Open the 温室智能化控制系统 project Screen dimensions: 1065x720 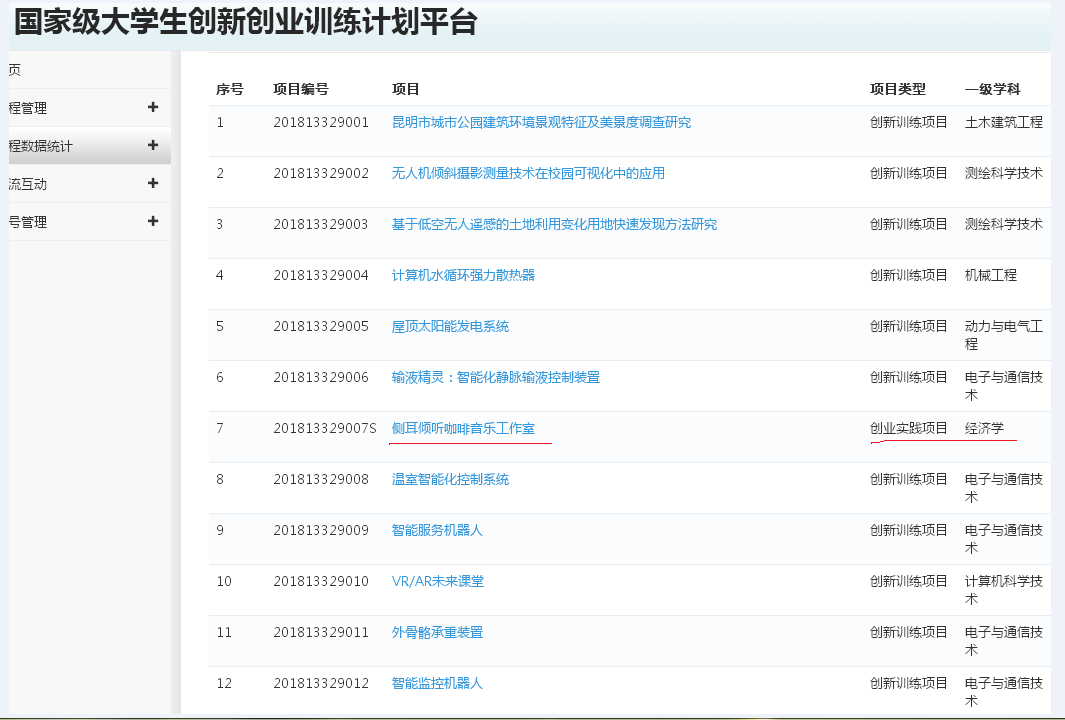pos(450,479)
